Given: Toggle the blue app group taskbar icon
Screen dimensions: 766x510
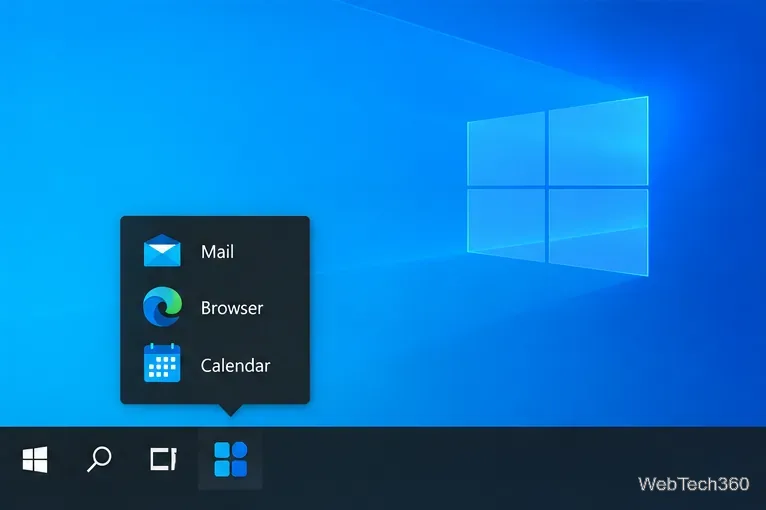Looking at the screenshot, I should [231, 459].
